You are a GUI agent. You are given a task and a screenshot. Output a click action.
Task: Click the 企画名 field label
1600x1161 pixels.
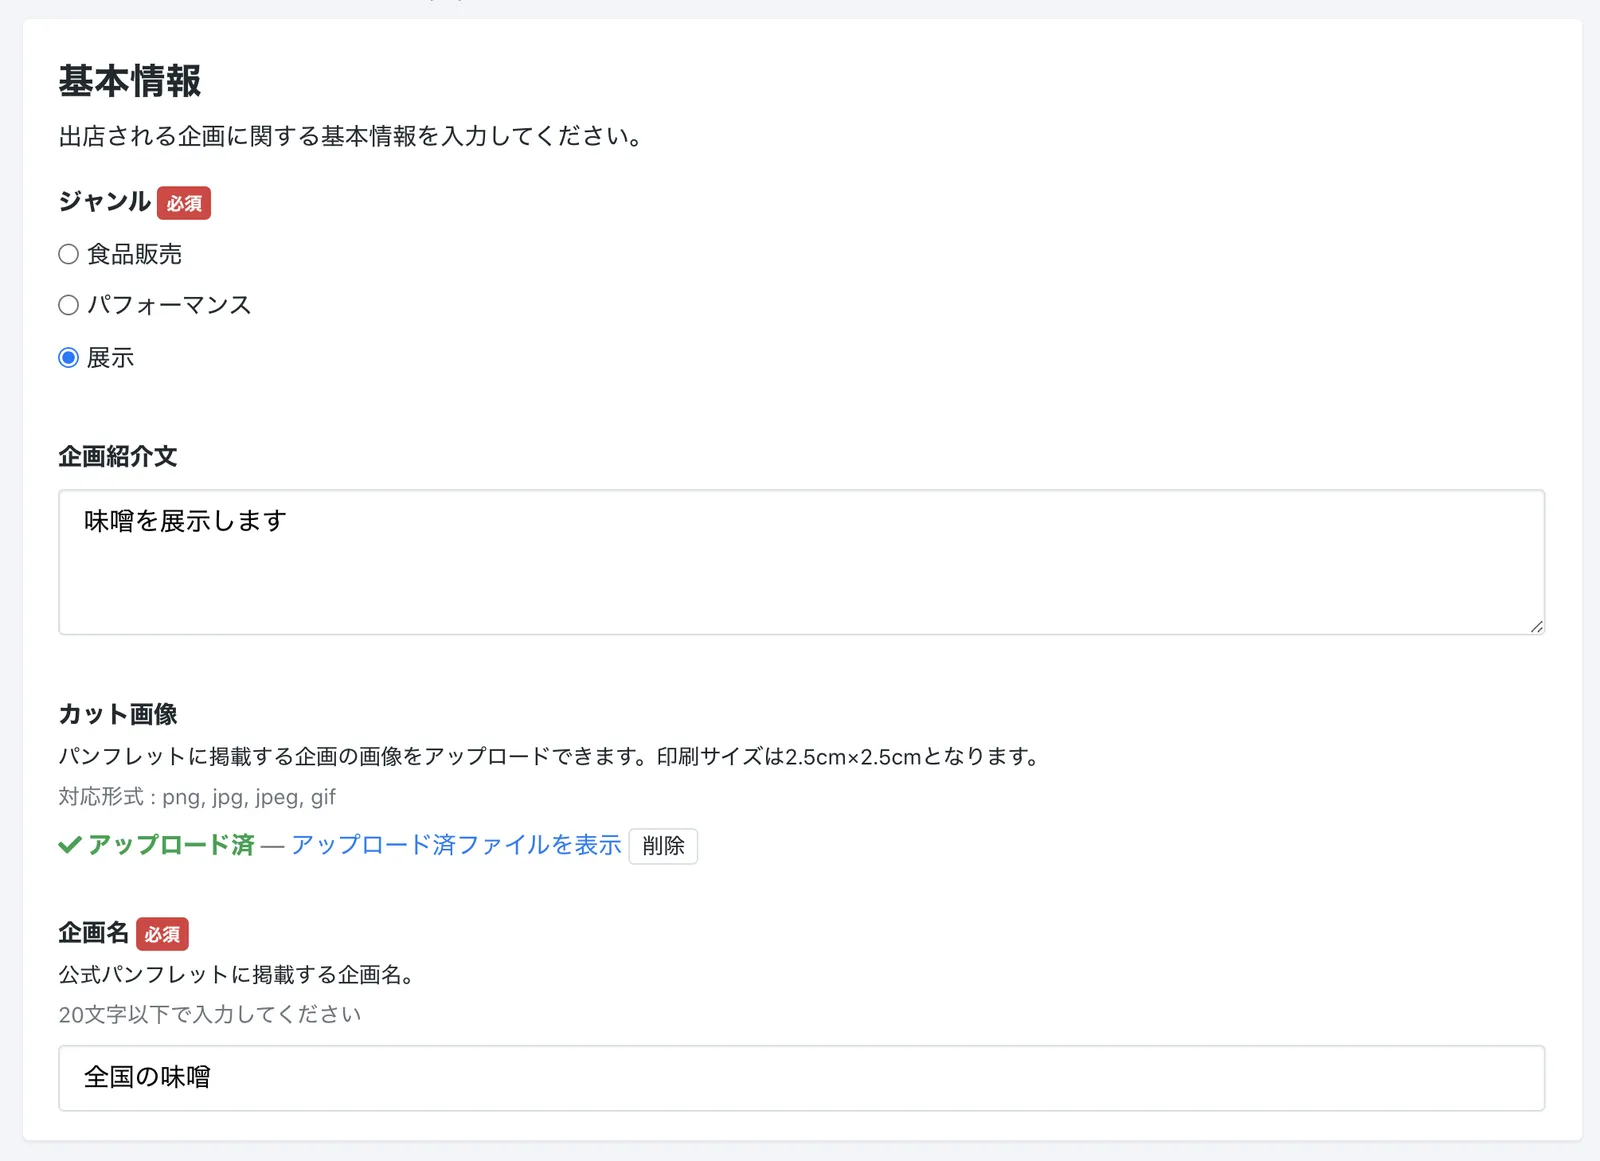pyautogui.click(x=94, y=933)
